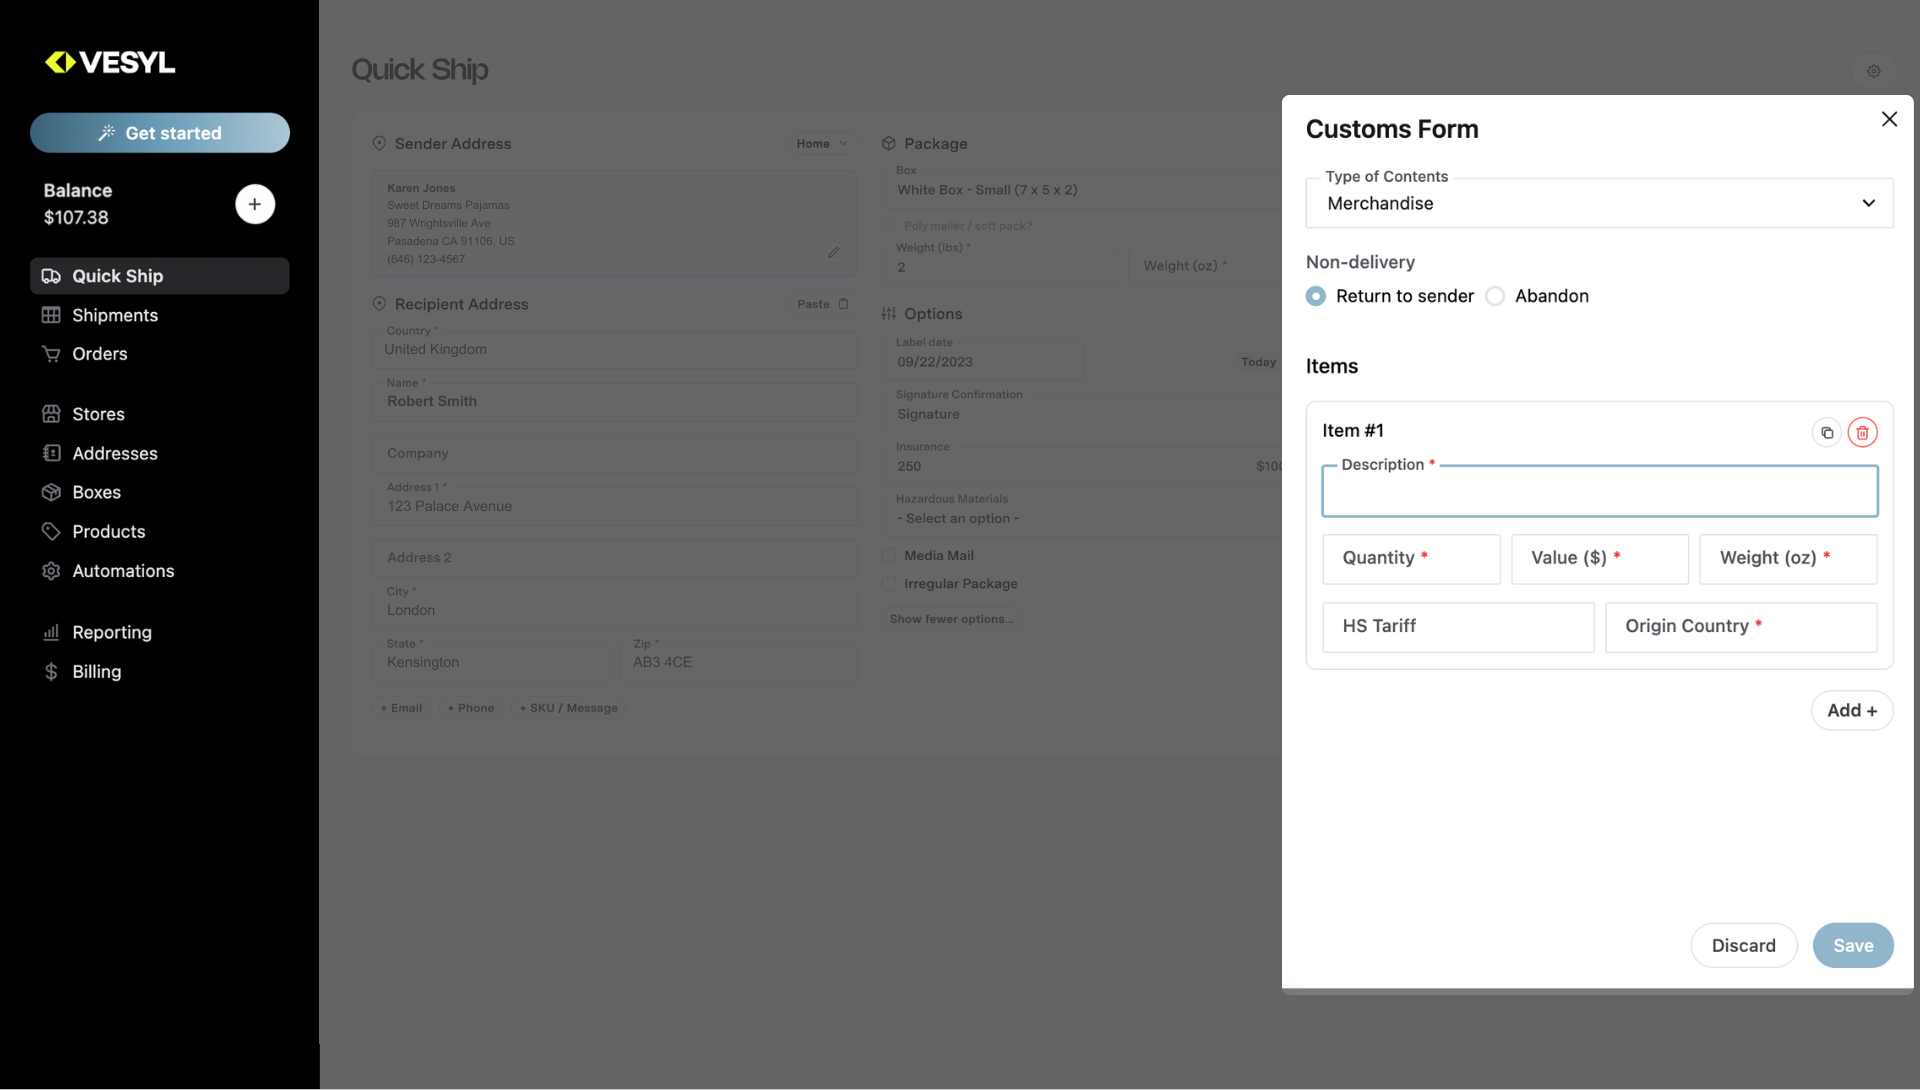Click the VESYL logo
Viewport: 1920px width, 1090px height.
click(x=110, y=61)
